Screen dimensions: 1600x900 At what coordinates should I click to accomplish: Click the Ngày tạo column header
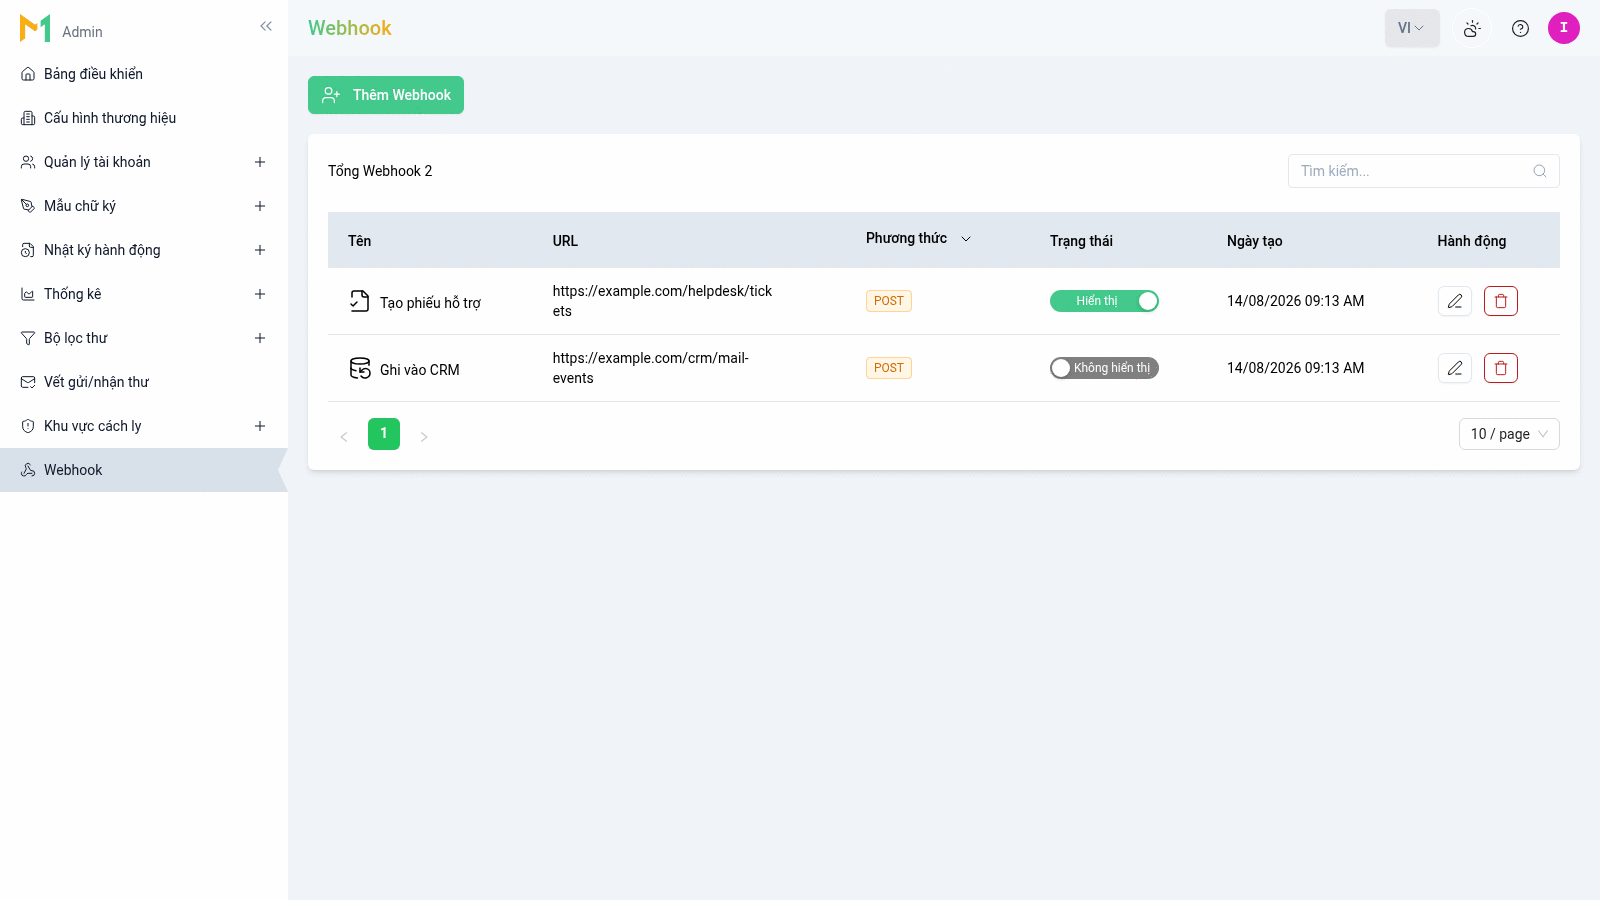[1254, 241]
